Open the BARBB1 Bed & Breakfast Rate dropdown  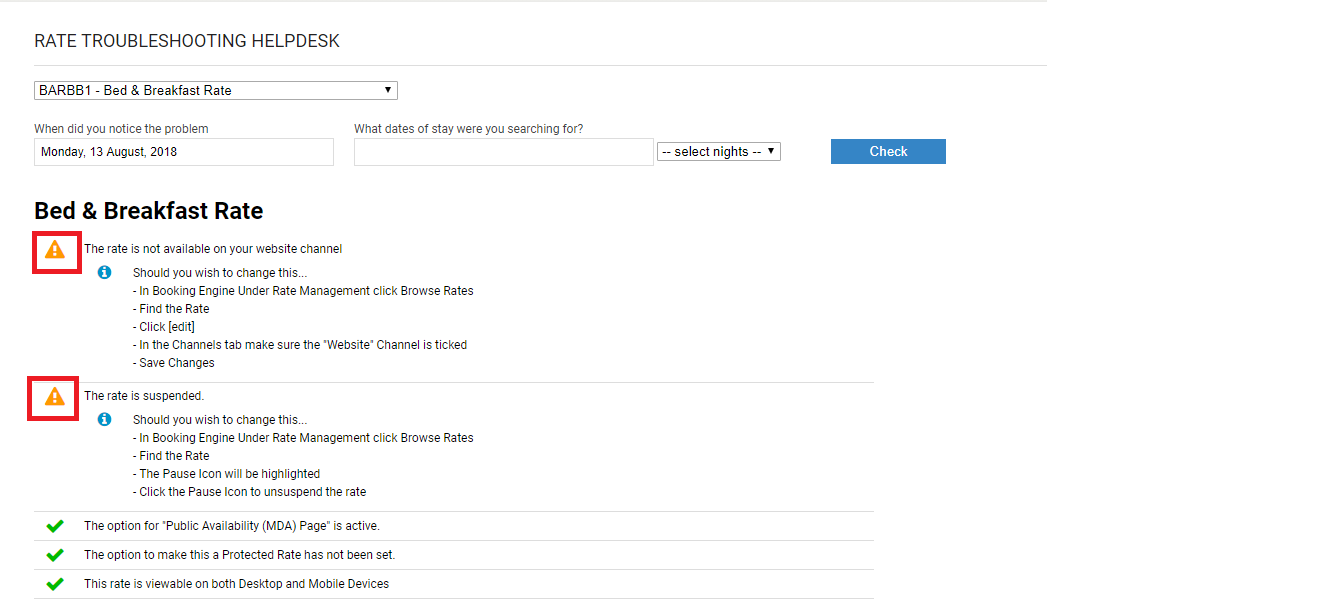click(x=215, y=91)
